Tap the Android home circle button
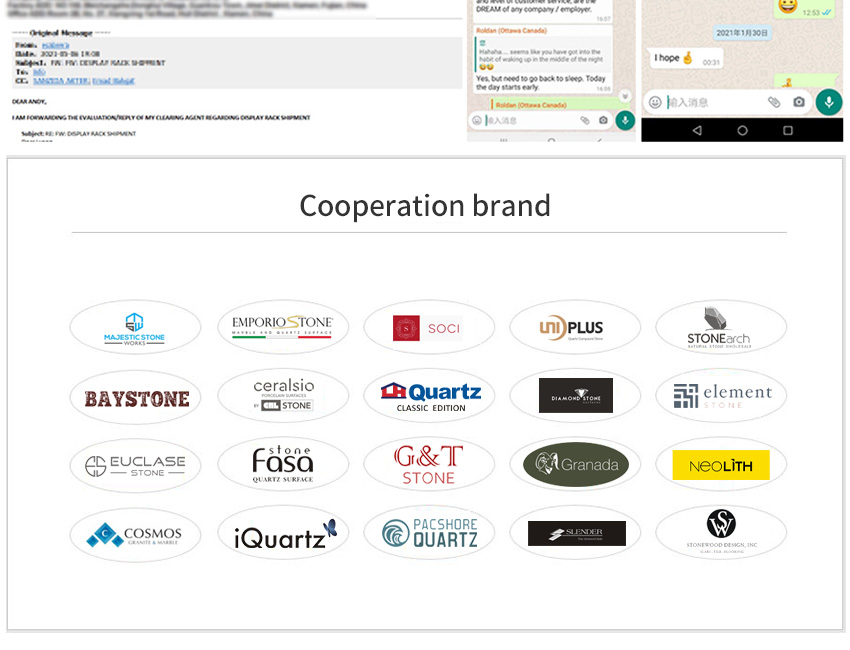 pos(742,130)
